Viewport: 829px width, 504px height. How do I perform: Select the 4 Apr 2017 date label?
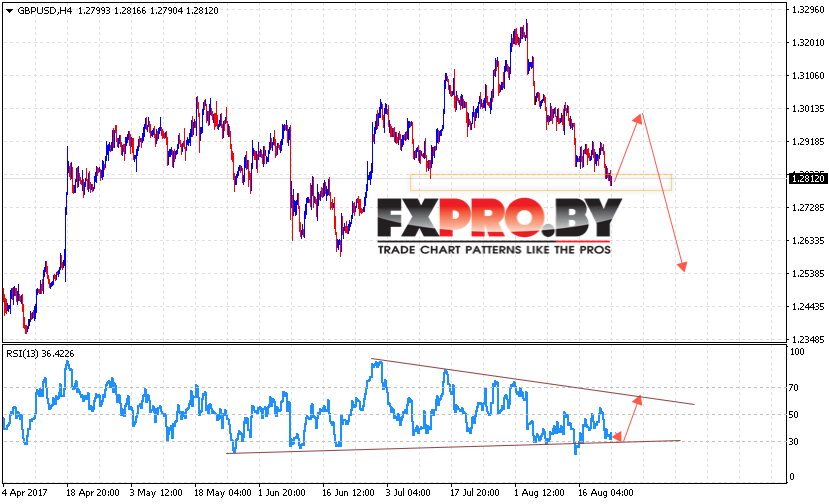(x=24, y=493)
